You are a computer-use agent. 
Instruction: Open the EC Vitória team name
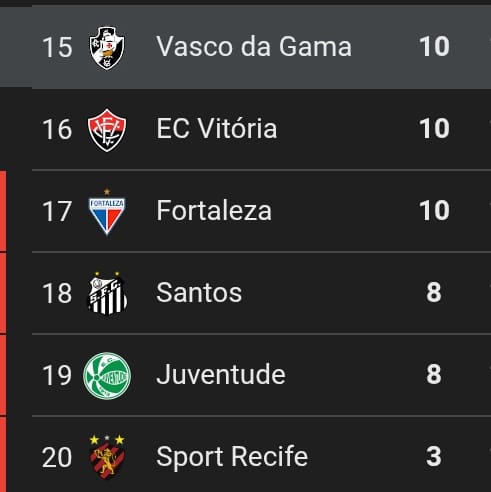(x=217, y=128)
